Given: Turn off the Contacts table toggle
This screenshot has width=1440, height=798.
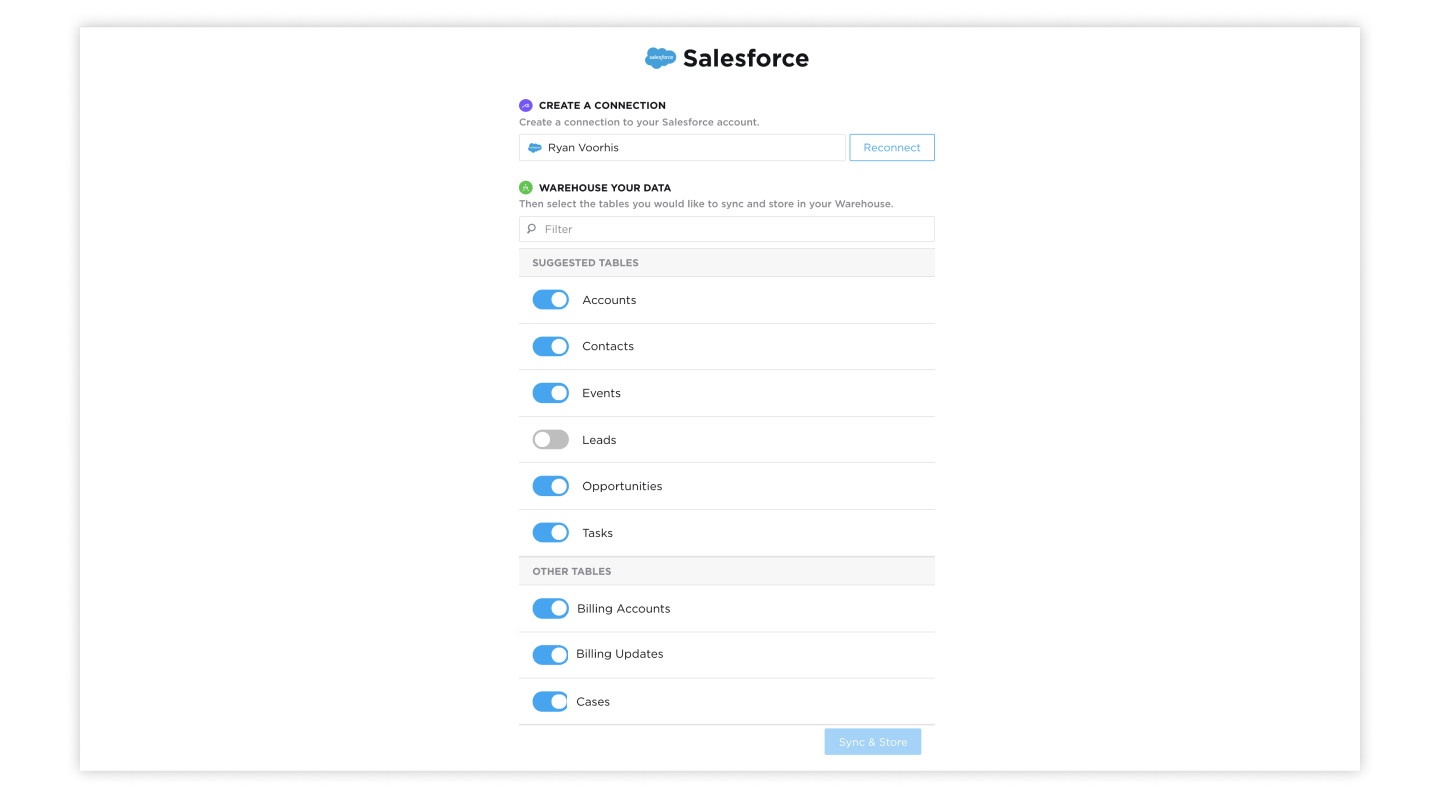Looking at the screenshot, I should (550, 346).
